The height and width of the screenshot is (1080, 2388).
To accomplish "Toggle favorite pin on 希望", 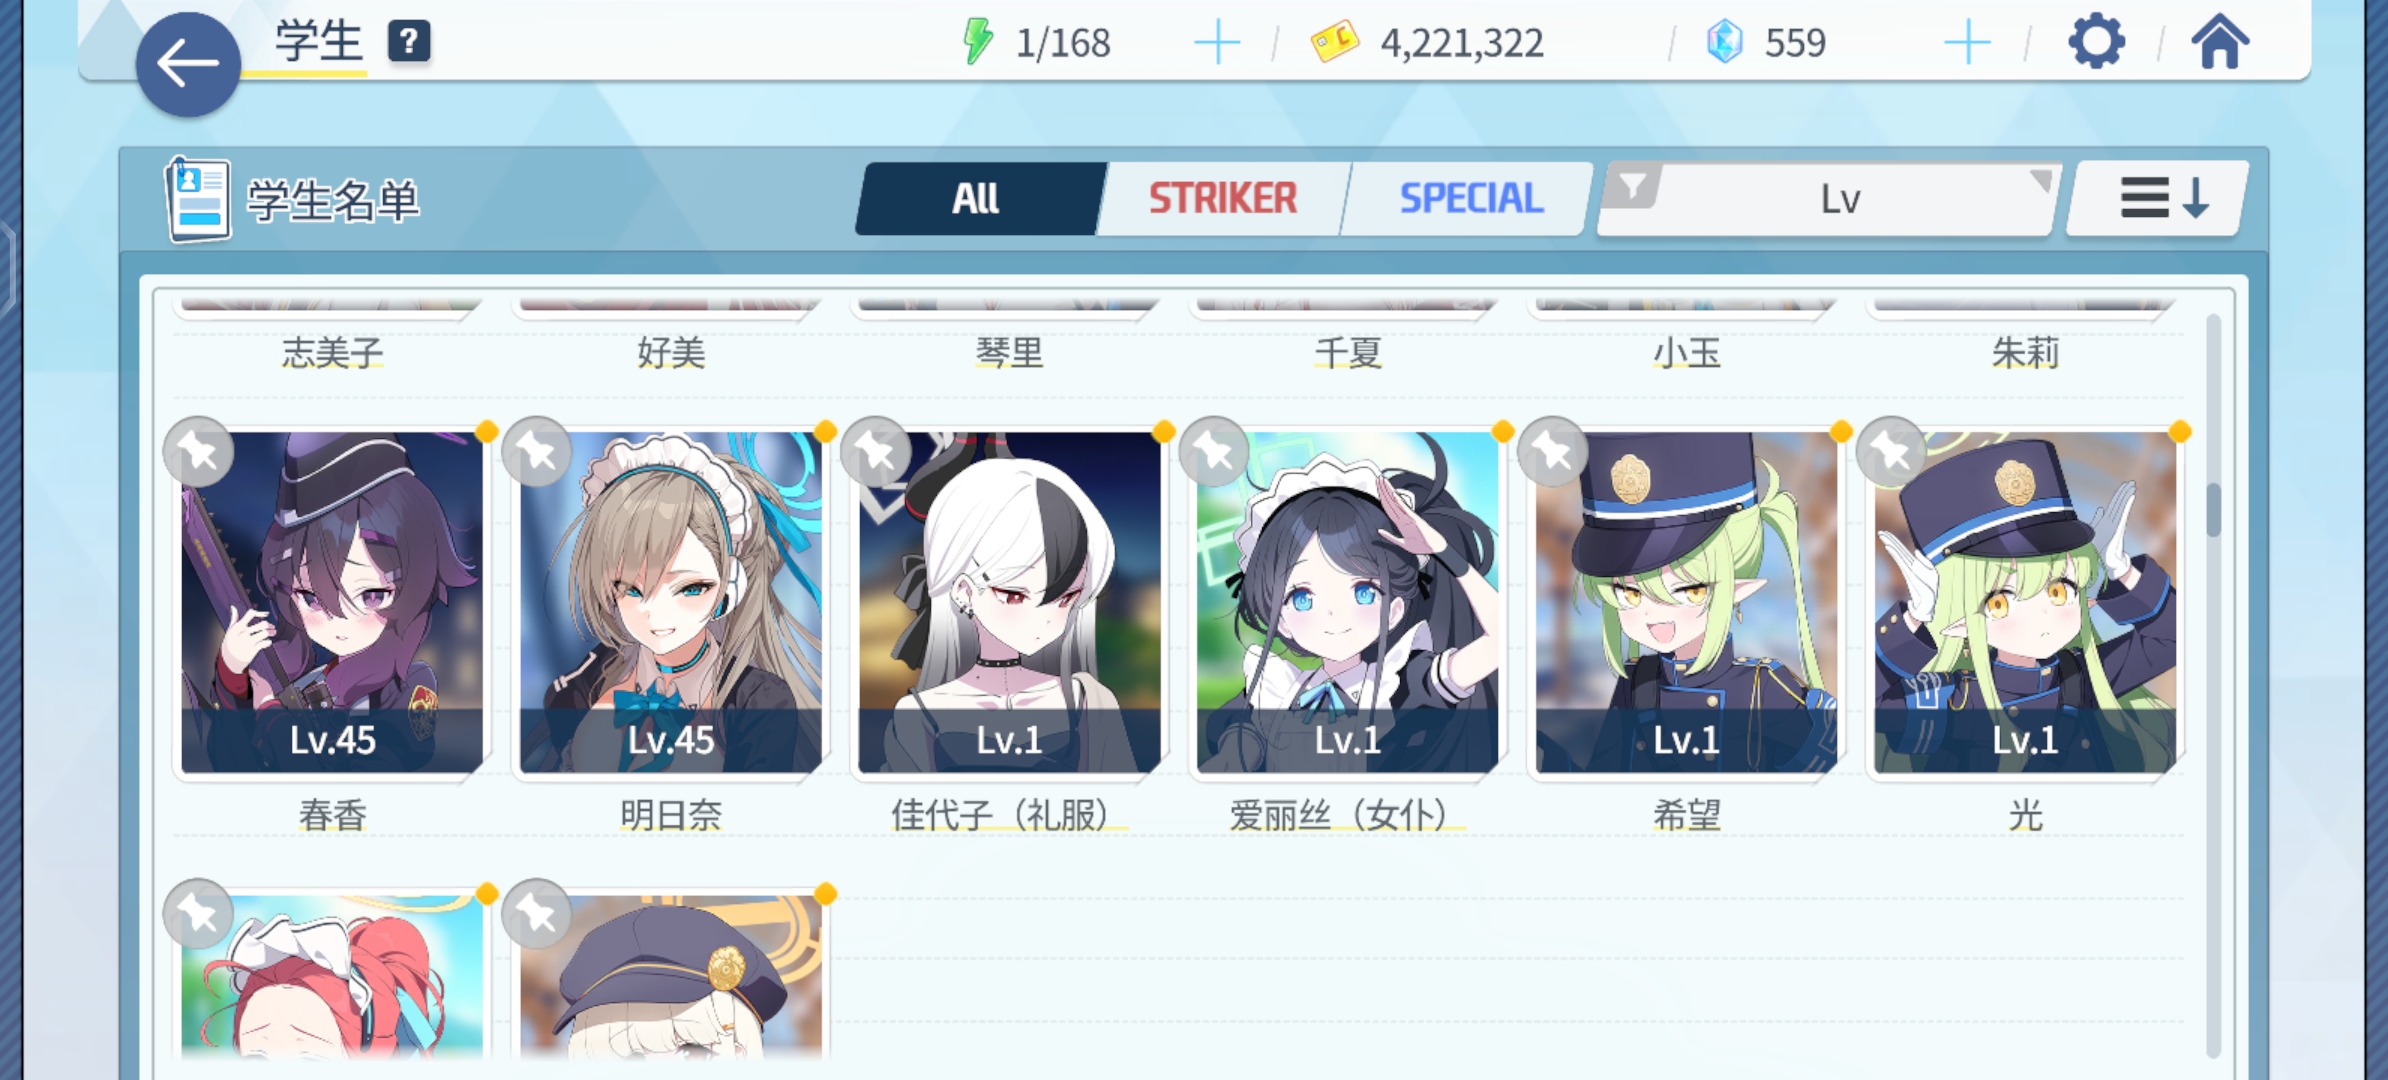I will (x=1553, y=452).
